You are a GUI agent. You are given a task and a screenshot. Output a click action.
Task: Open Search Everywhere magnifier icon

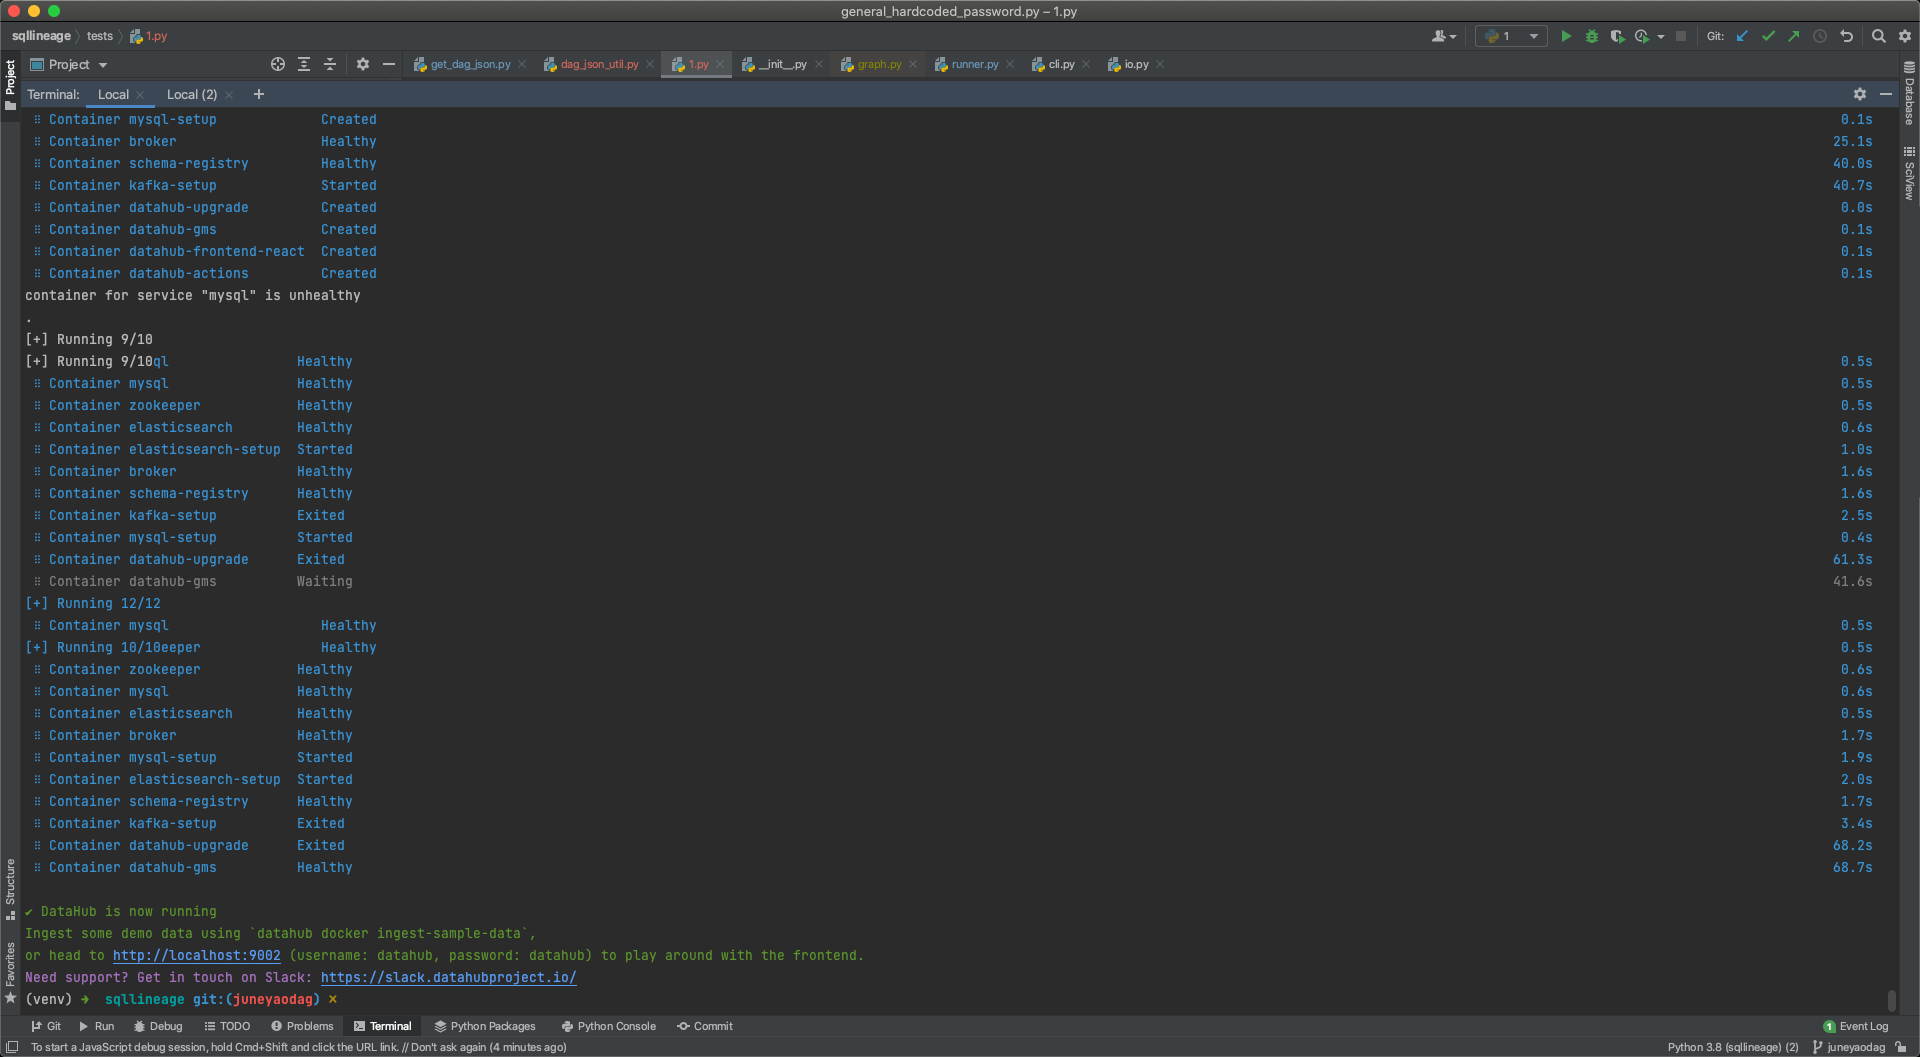point(1879,36)
